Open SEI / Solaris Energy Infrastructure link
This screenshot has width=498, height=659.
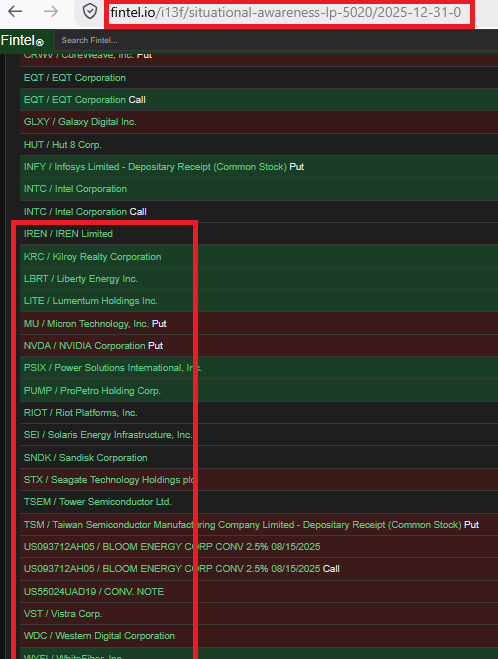[108, 435]
